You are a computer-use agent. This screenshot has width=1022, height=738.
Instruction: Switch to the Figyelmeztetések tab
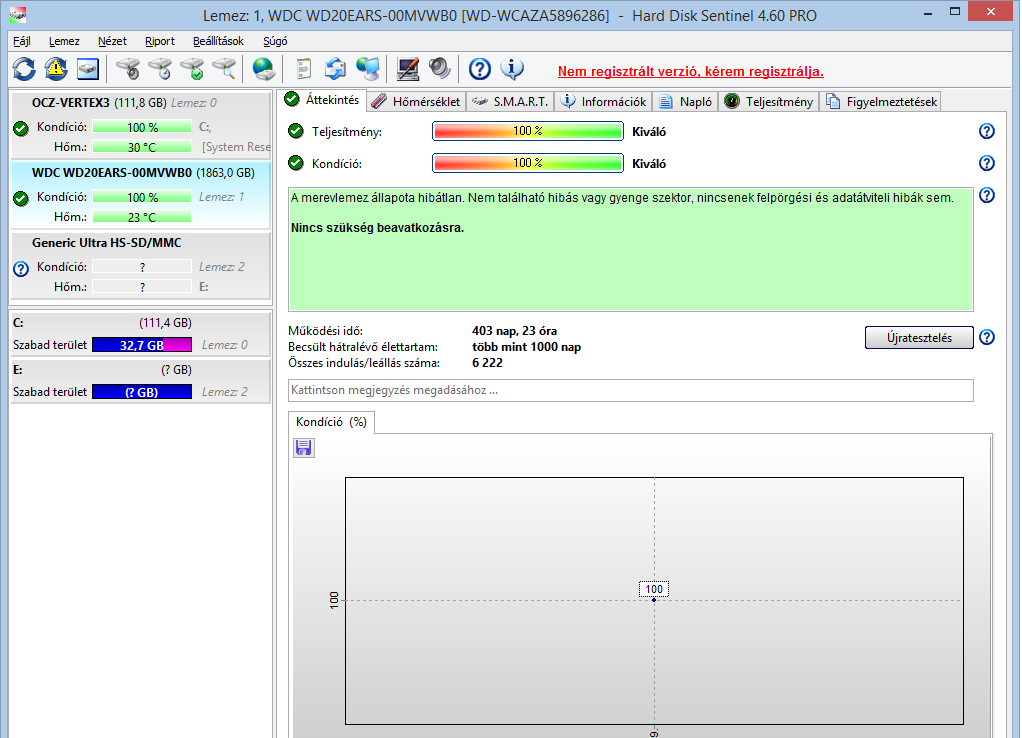coord(881,102)
